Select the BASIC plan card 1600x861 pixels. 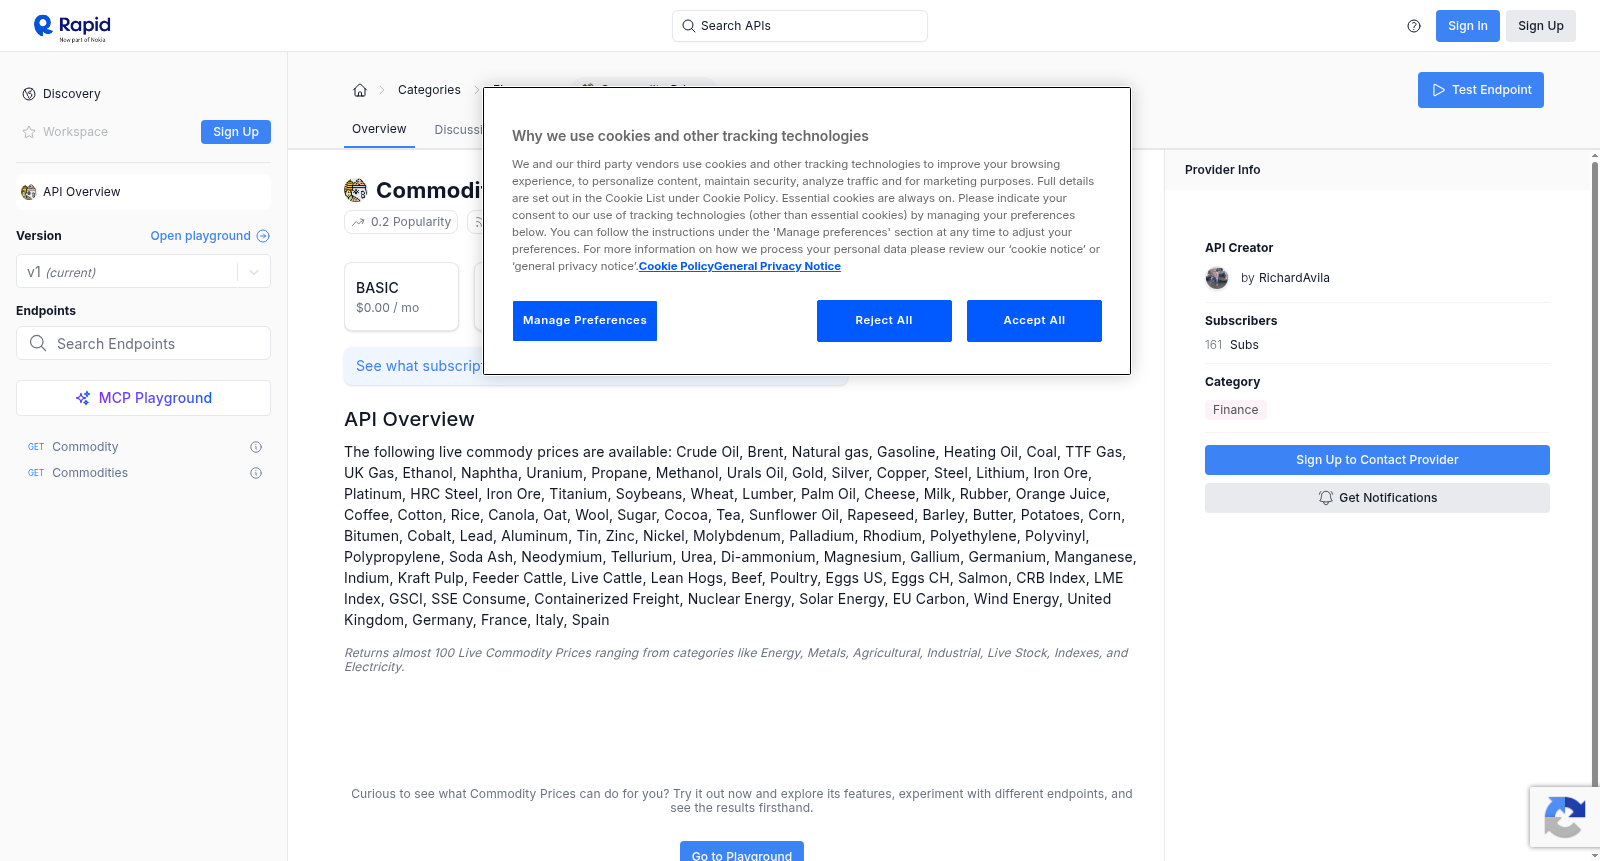click(401, 297)
